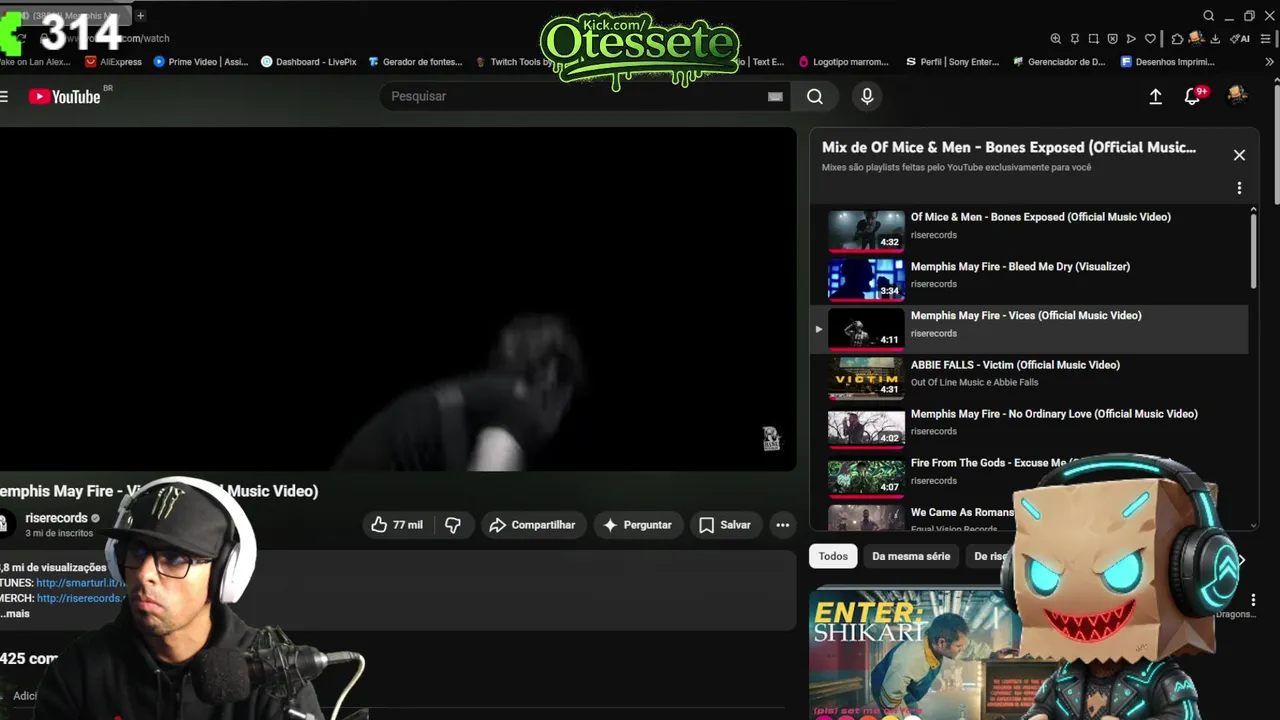1280x720 pixels.
Task: Like the video with 77 mil
Action: coord(397,525)
